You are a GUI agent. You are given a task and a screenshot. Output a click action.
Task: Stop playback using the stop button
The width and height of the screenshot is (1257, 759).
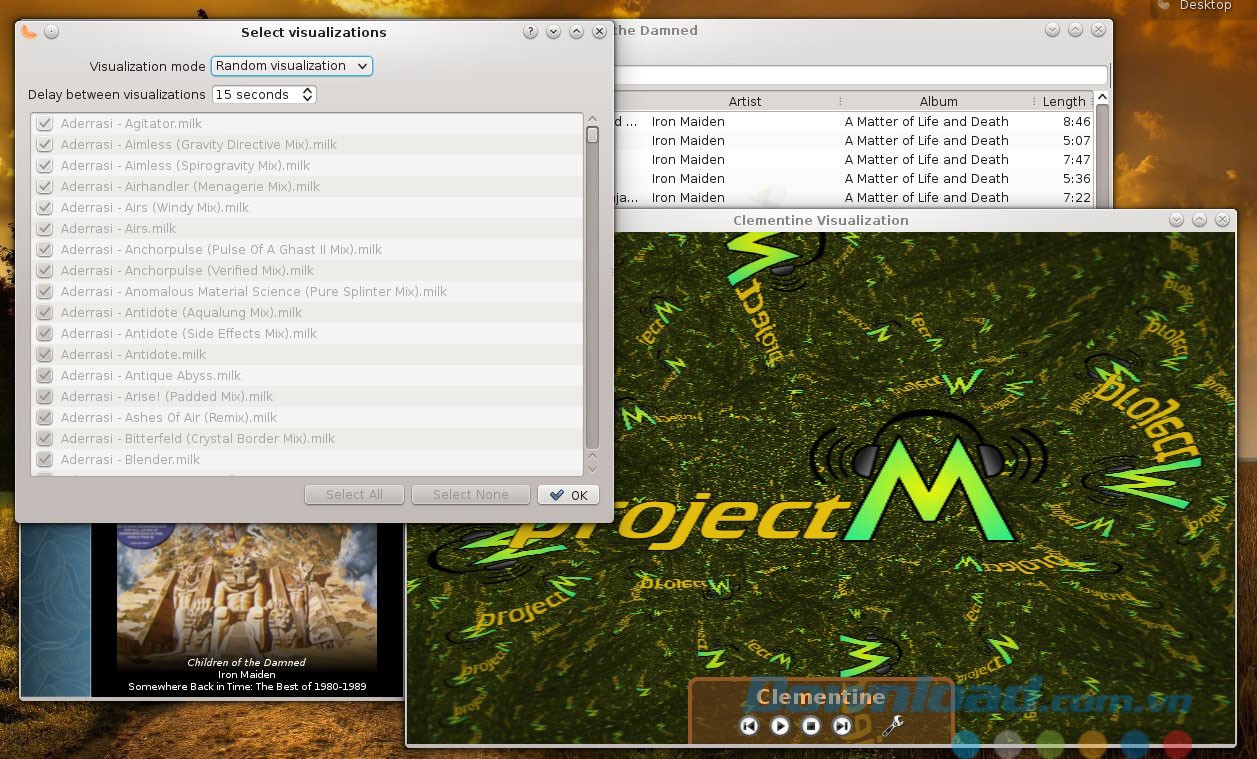coord(811,726)
